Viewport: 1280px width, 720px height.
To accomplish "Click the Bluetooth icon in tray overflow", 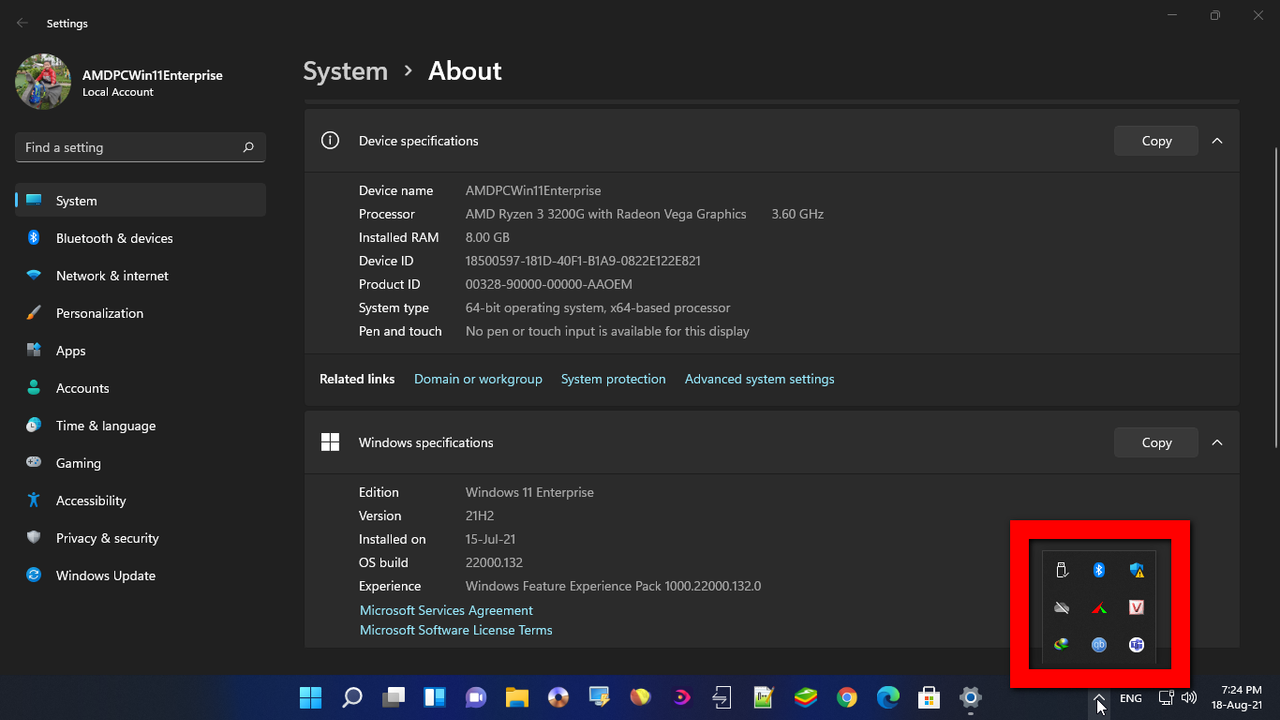I will tap(1099, 570).
